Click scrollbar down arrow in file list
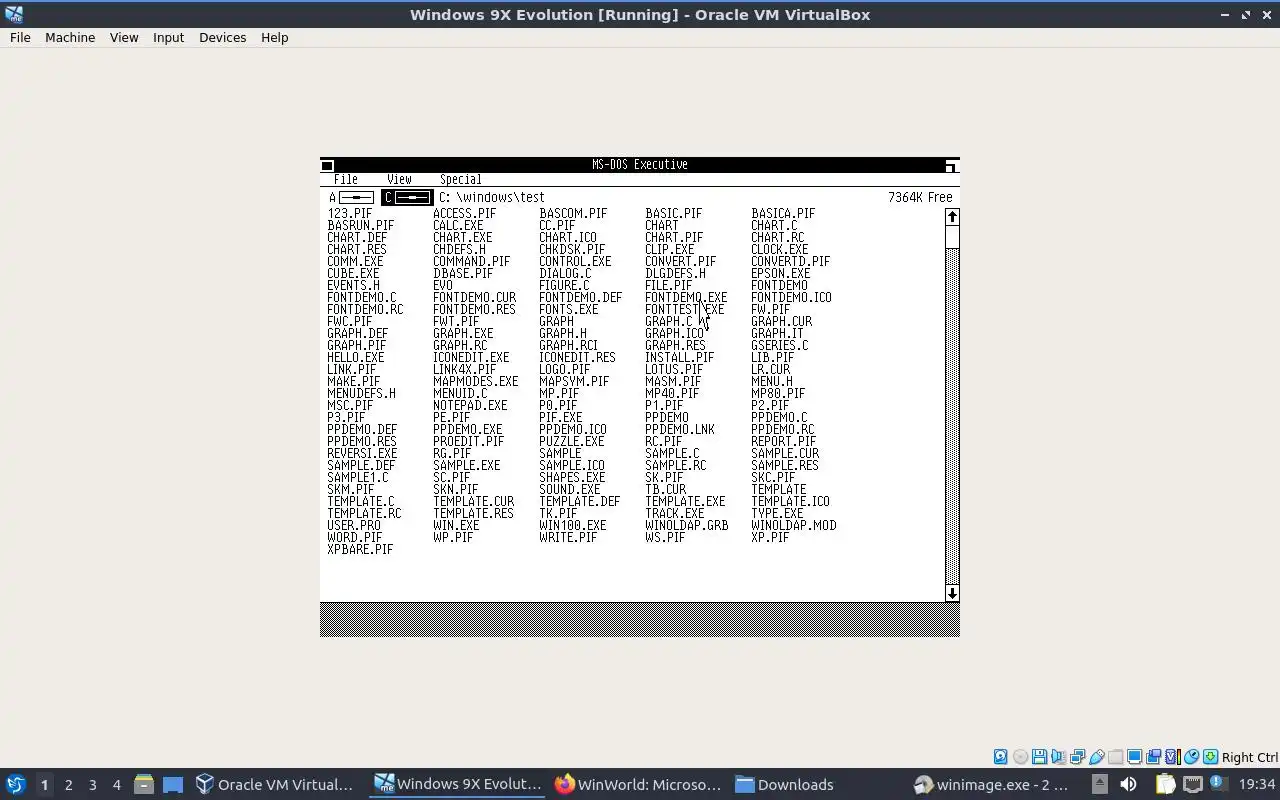1280x800 pixels. [952, 593]
